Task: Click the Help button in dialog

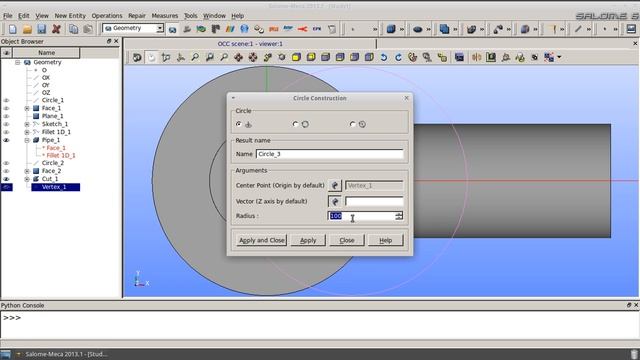Action: (386, 240)
